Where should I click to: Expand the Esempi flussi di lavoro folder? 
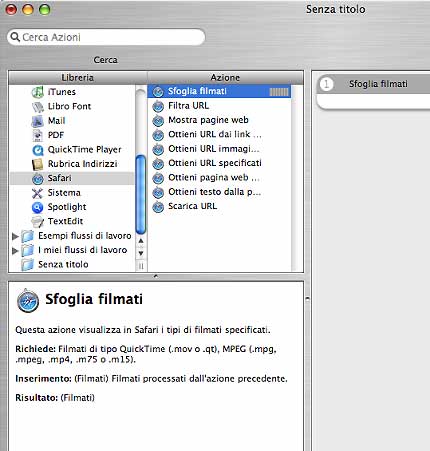(15, 236)
